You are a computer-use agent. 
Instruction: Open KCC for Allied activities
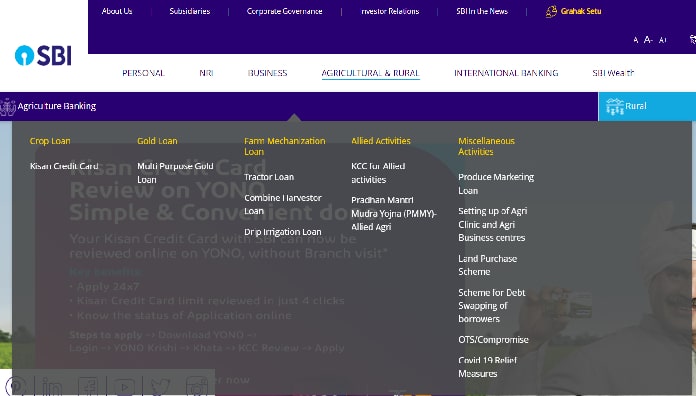[378, 173]
